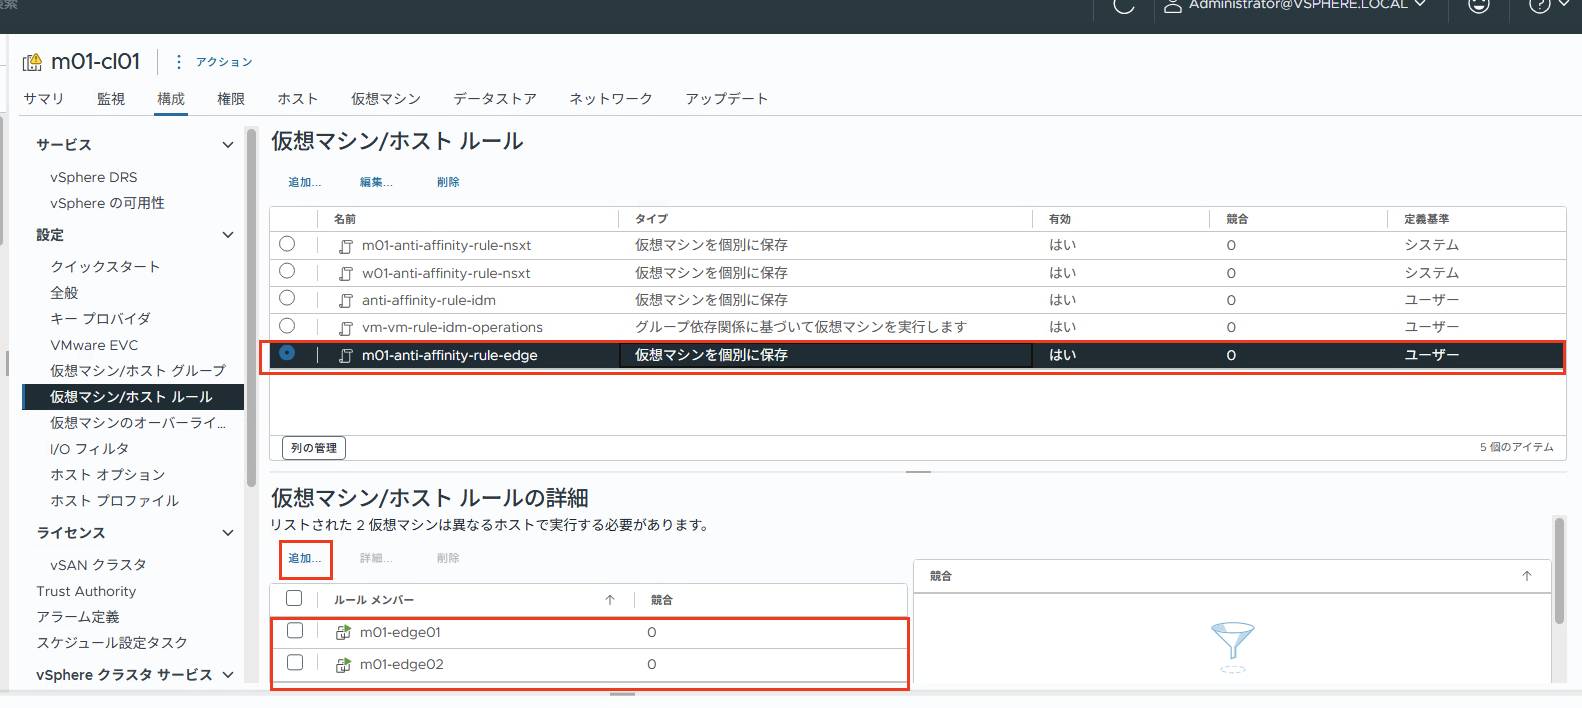The image size is (1582, 708).
Task: Open VMware EVC in sidebar
Action: coord(94,345)
